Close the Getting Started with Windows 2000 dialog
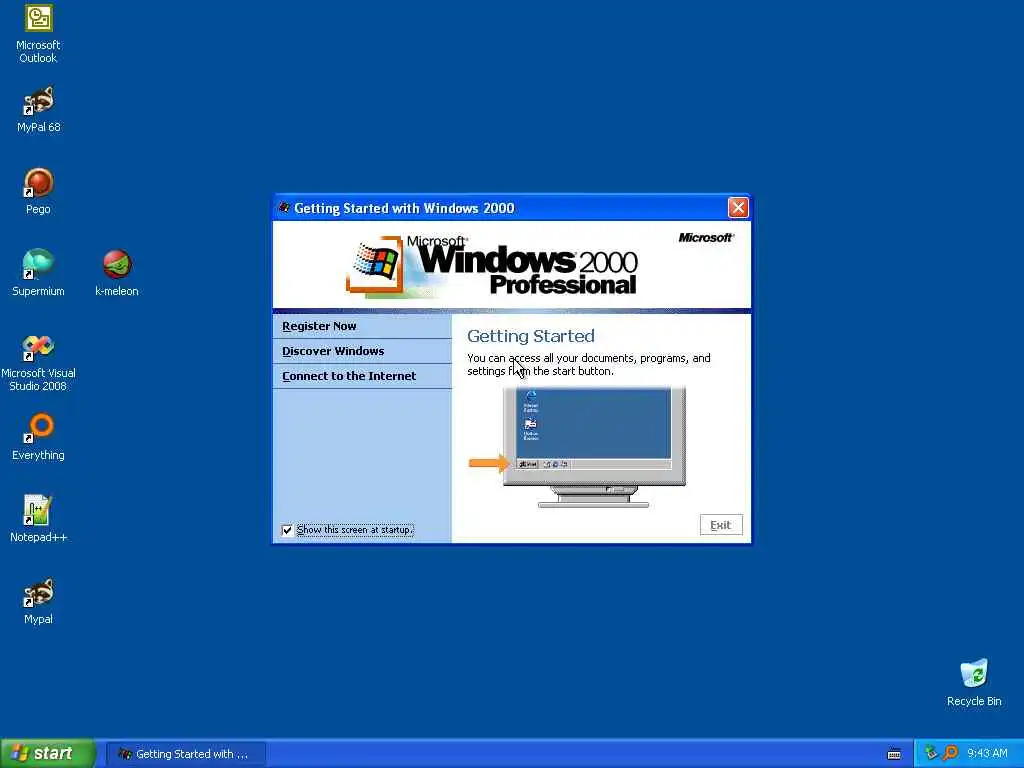Viewport: 1024px width, 768px height. click(x=738, y=208)
